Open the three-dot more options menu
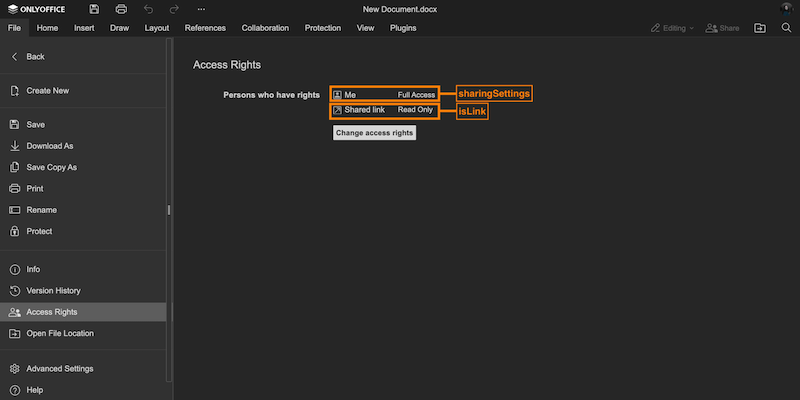This screenshot has width=800, height=400. pos(201,9)
